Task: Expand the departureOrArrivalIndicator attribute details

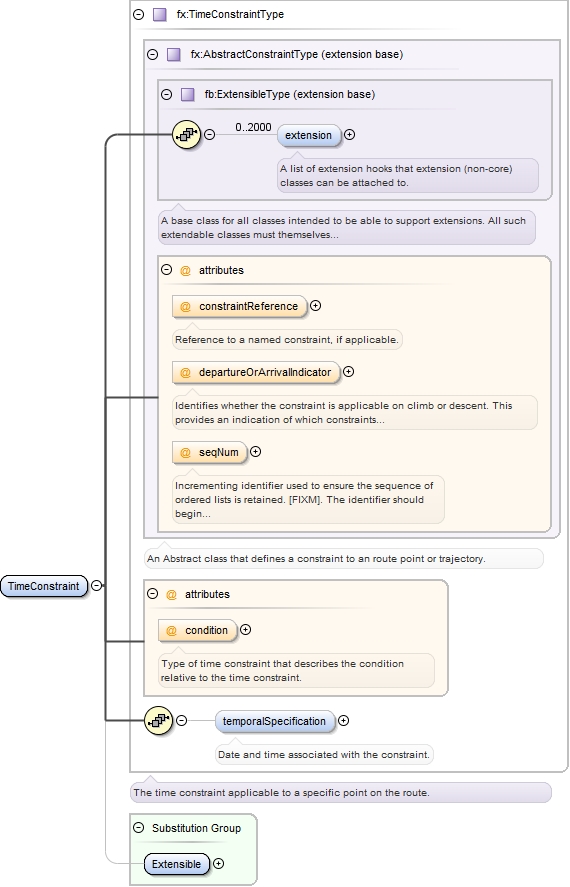Action: pos(349,372)
